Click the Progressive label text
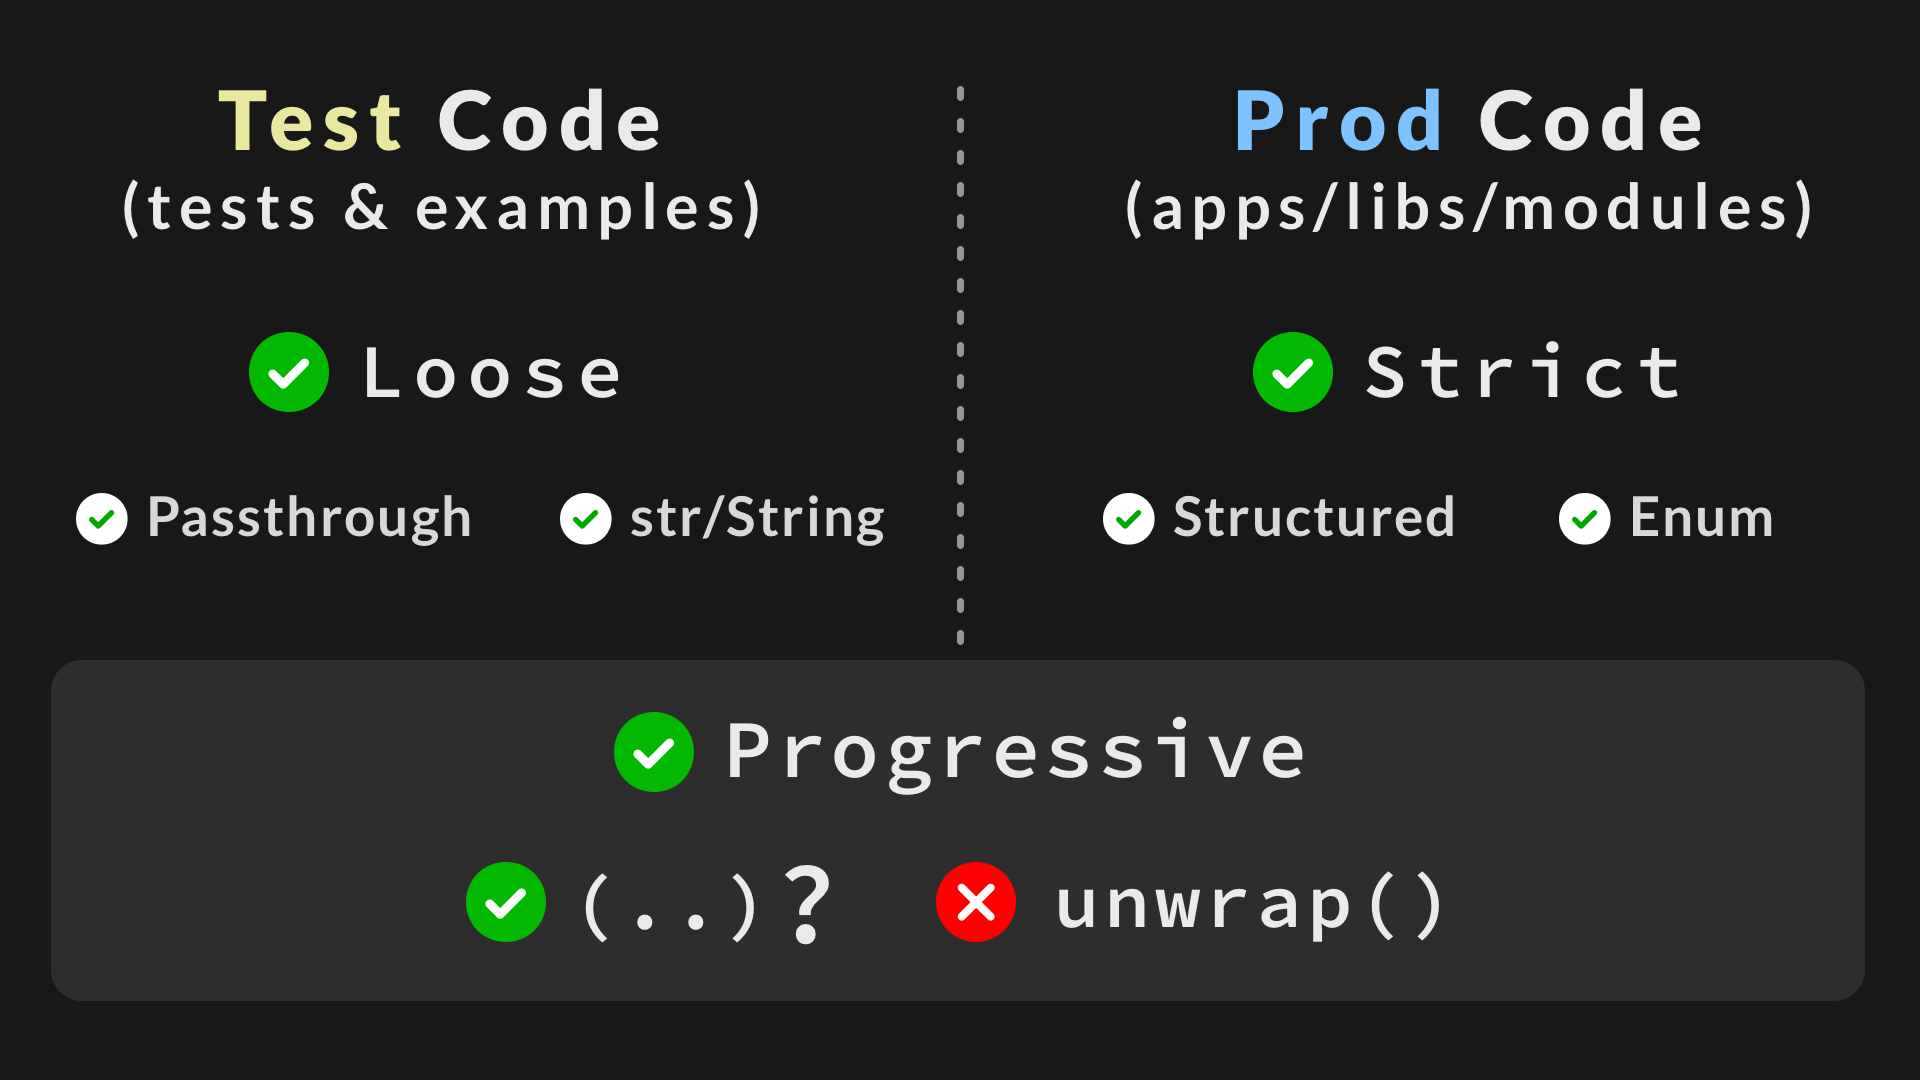Screen dimensions: 1920x1080 1016,754
